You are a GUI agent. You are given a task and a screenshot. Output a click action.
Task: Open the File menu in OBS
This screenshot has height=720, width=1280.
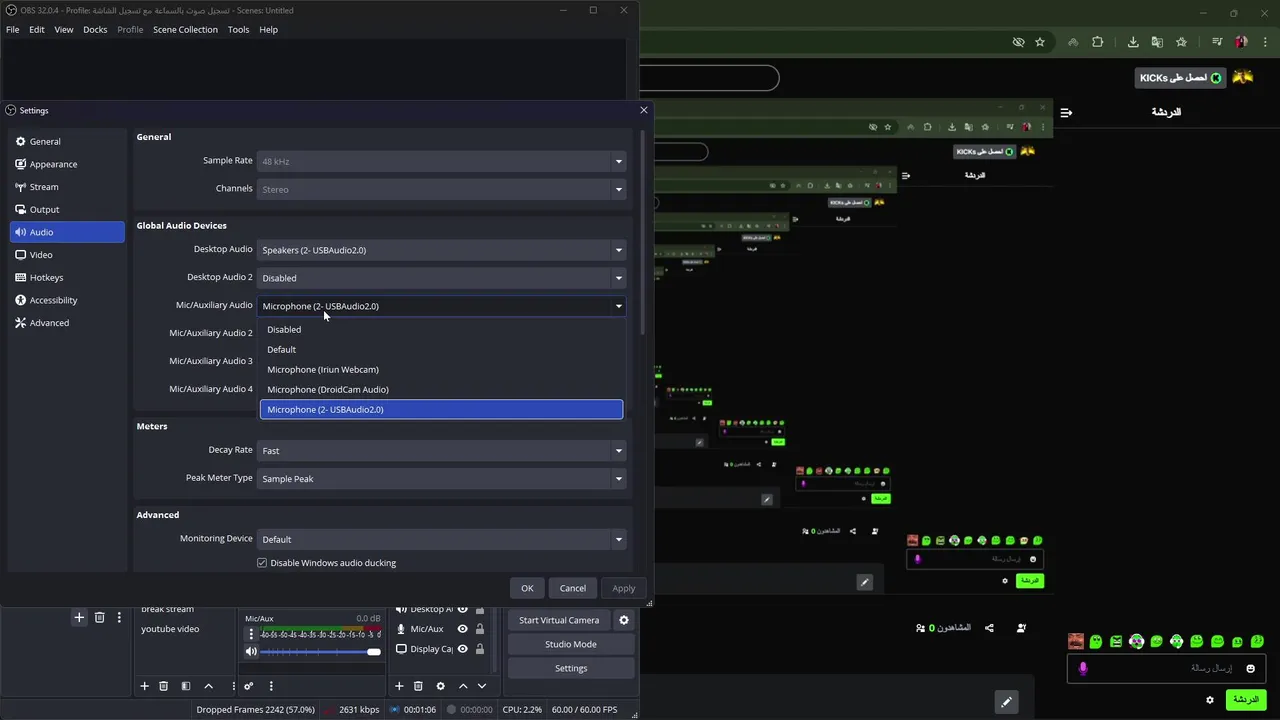point(13,30)
